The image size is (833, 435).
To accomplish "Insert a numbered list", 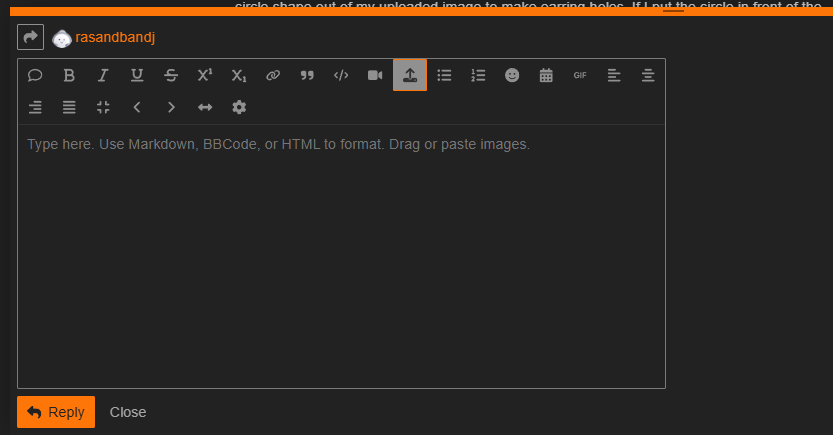I will [478, 75].
